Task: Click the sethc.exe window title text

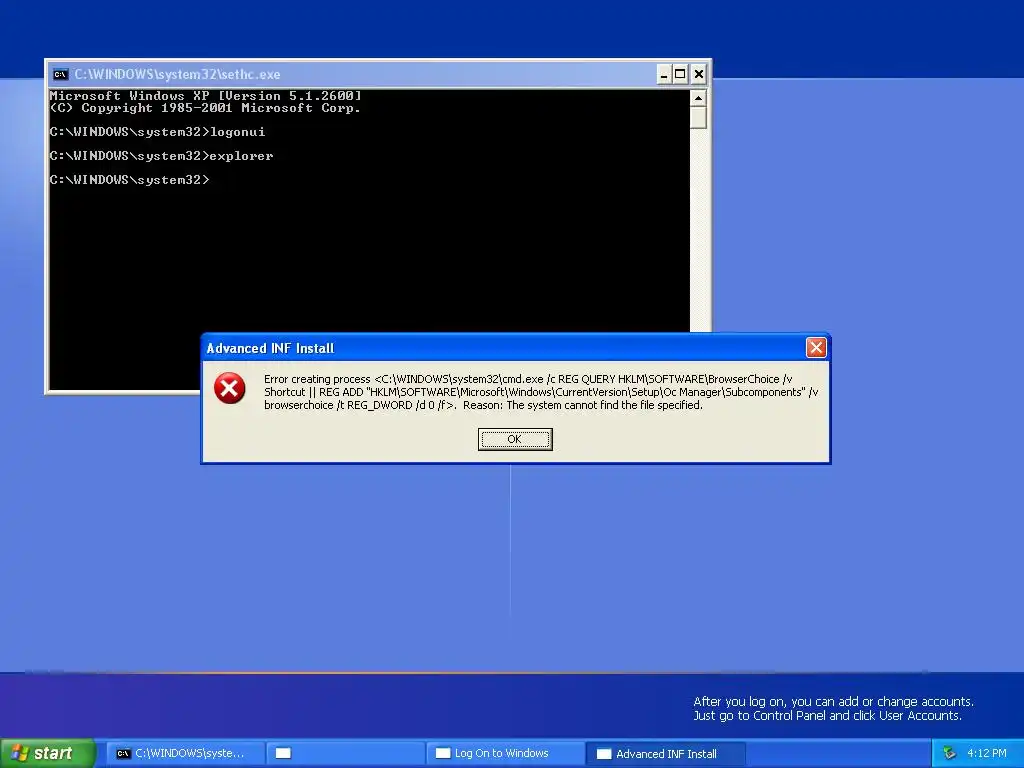Action: pos(177,74)
